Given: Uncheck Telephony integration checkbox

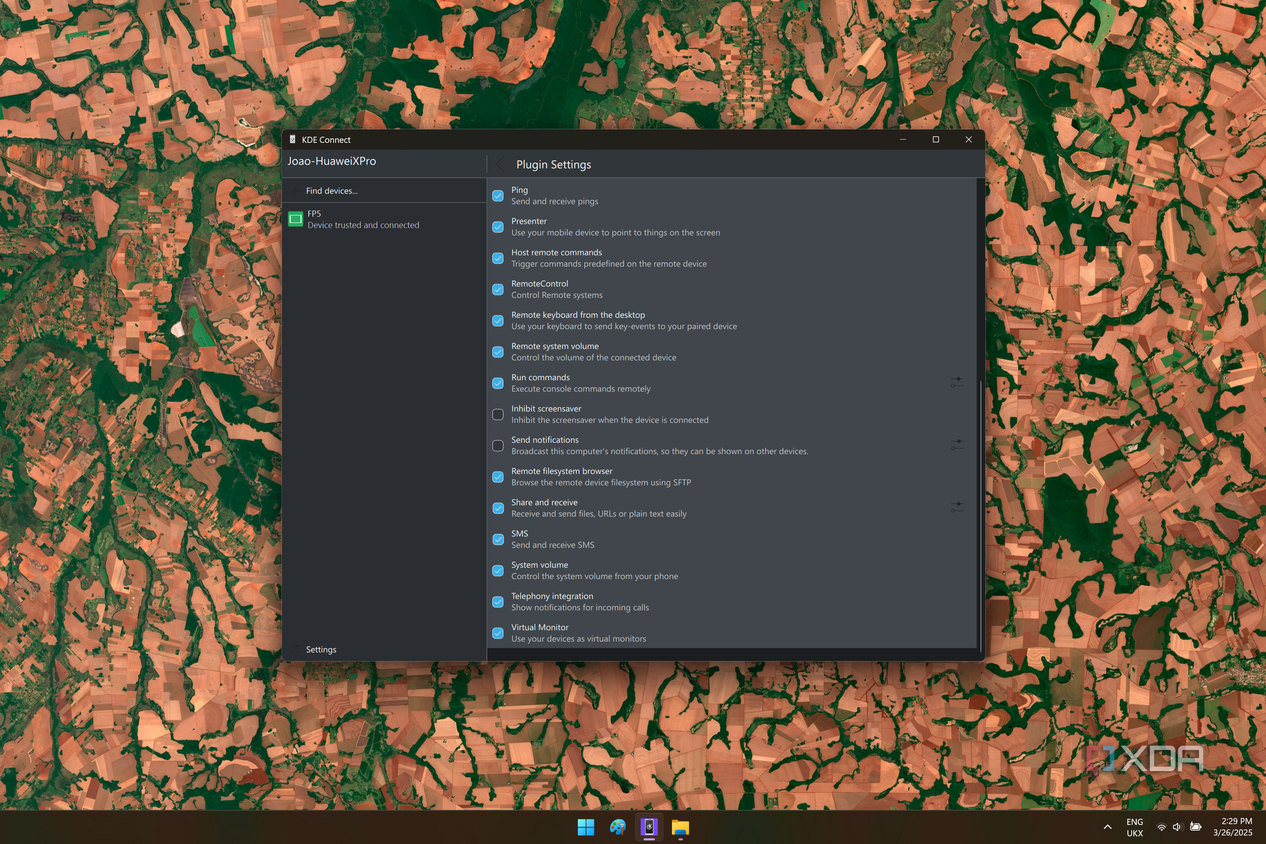Looking at the screenshot, I should 498,602.
